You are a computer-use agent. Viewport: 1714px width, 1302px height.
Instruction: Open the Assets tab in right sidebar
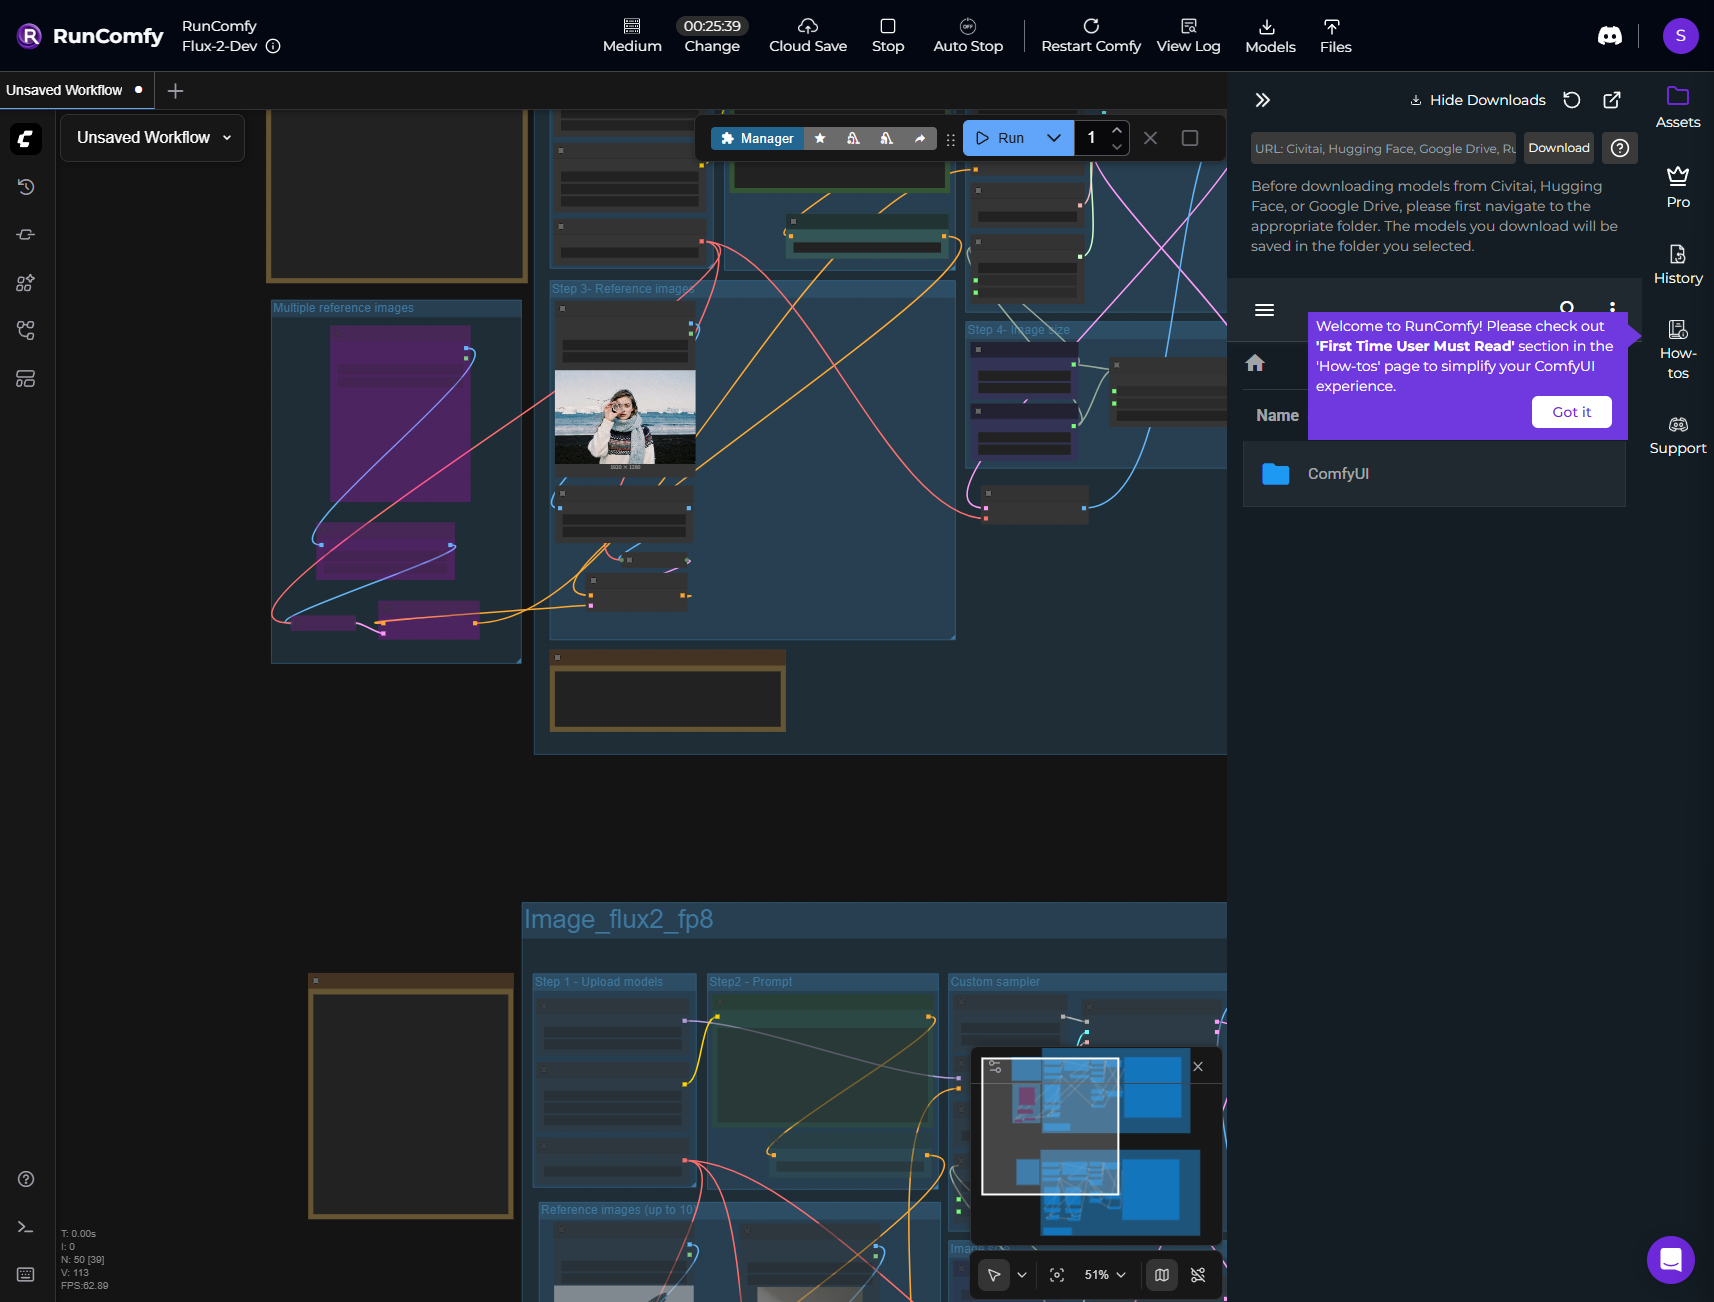tap(1677, 107)
